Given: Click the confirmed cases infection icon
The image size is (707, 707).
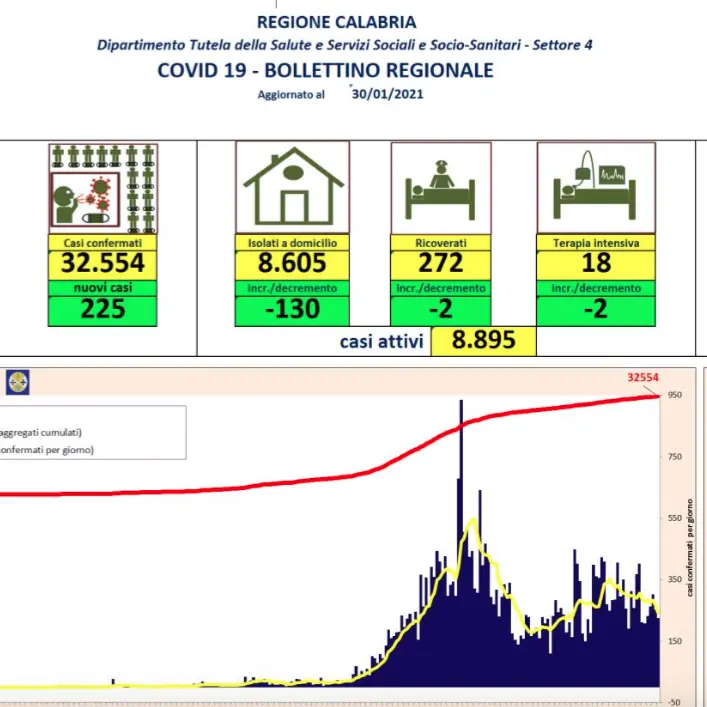Looking at the screenshot, I should (x=103, y=188).
